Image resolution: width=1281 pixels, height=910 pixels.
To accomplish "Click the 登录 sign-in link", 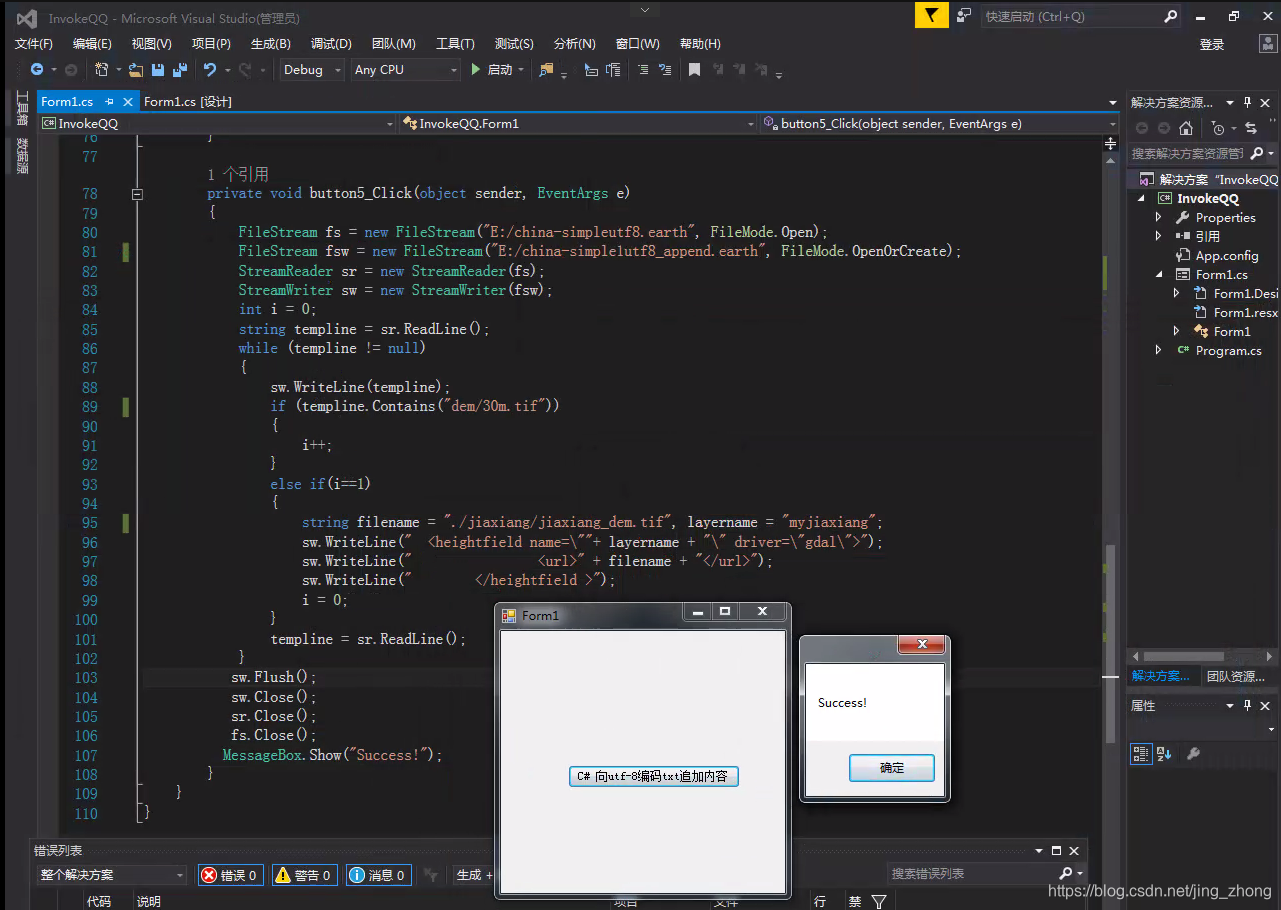I will 1212,44.
